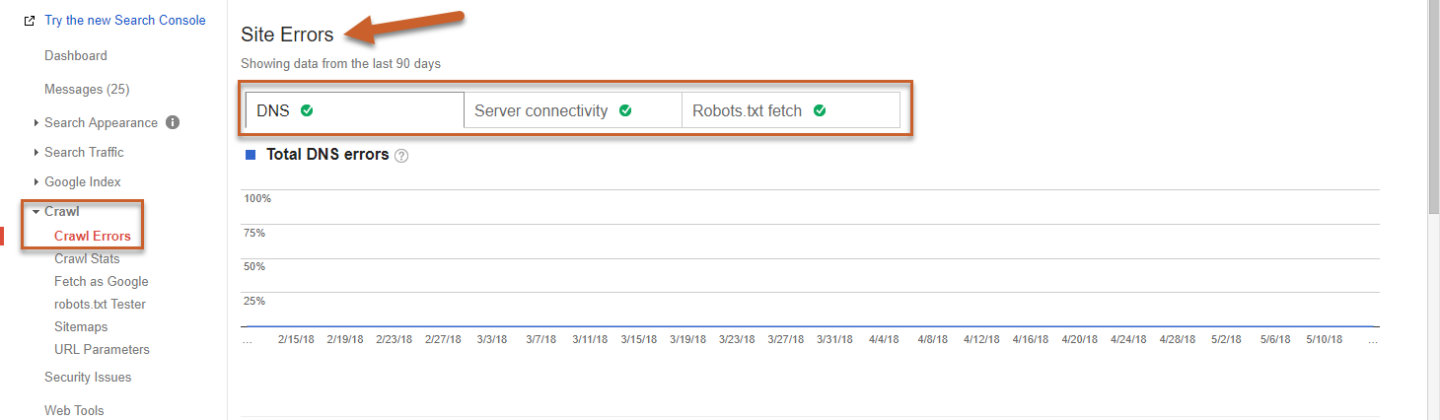The height and width of the screenshot is (420, 1440).
Task: Switch to the Robots.txt fetch tab
Action: 748,111
